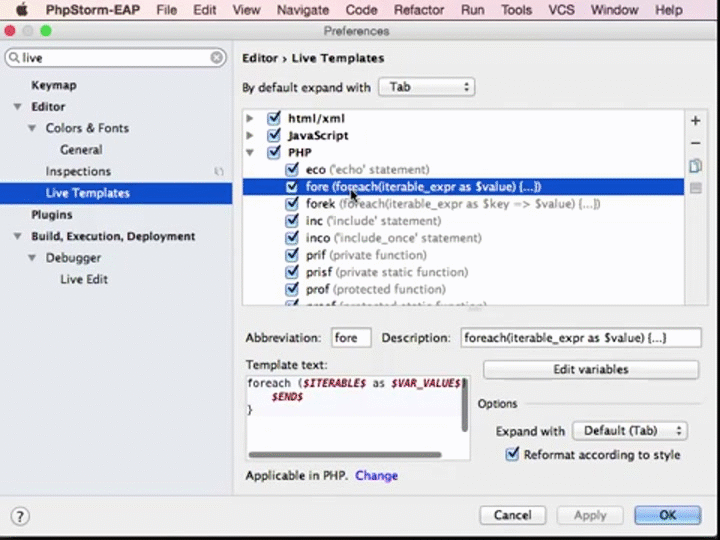Click the Edit variables button

tap(591, 370)
